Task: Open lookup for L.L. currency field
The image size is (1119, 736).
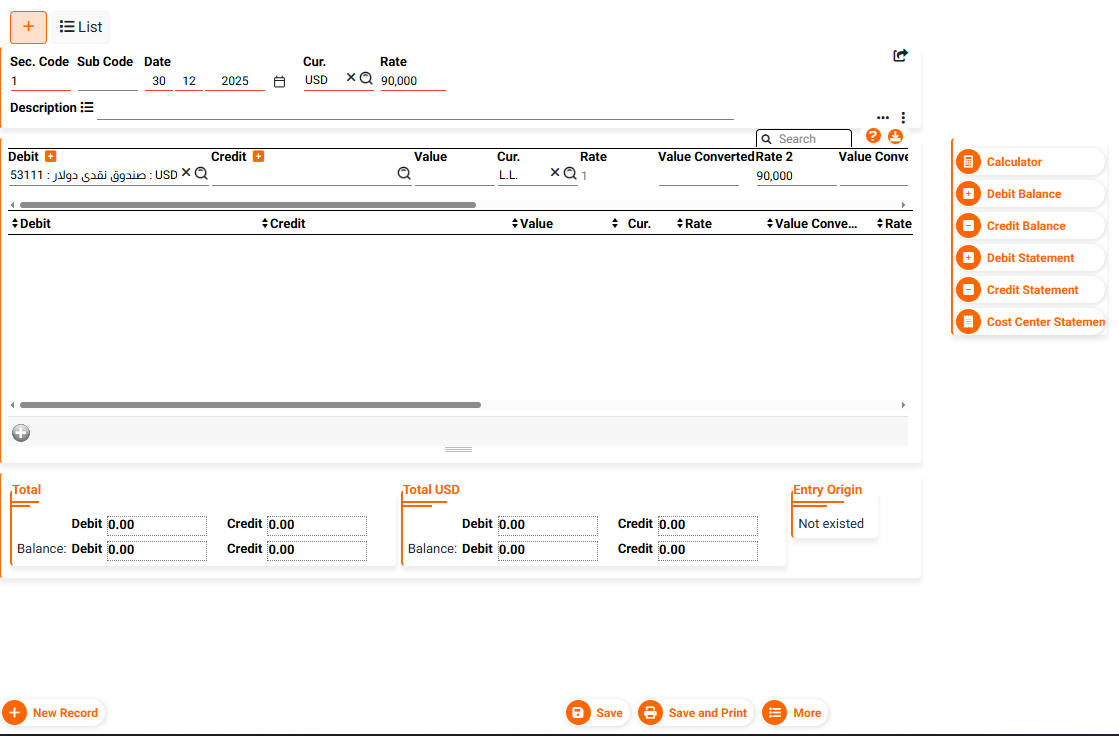Action: [570, 173]
